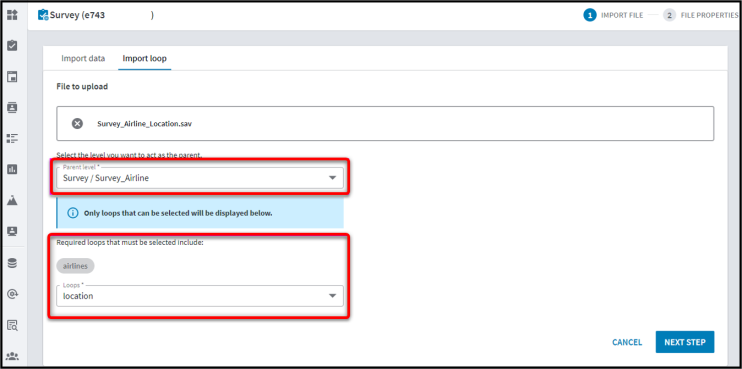
Task: Open the document search icon in sidebar
Action: click(x=12, y=325)
